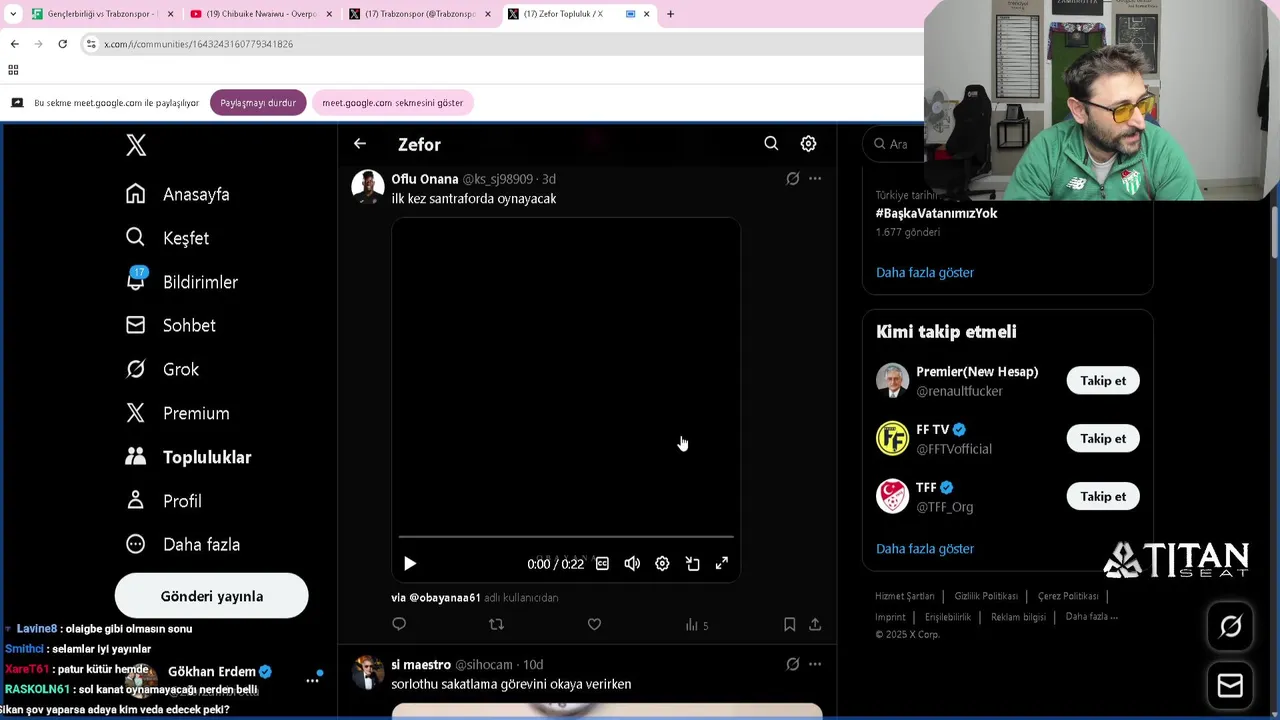Expand the footer Daha fazla menu
The width and height of the screenshot is (1280, 720).
[x=1092, y=617]
